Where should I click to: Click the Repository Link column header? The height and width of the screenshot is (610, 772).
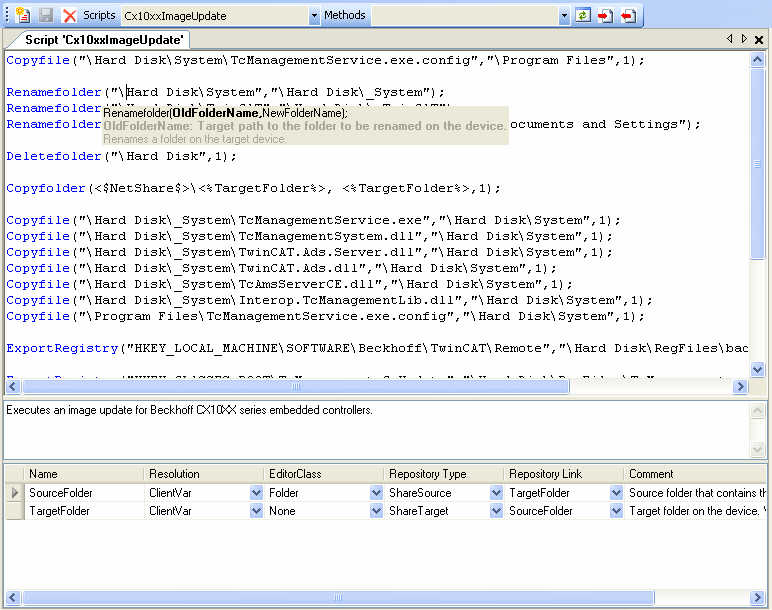pos(565,474)
